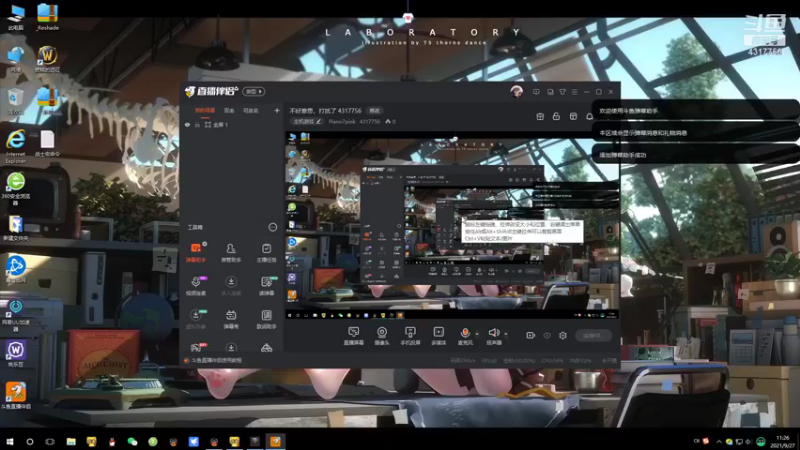
Task: Open the Recycle Bin desktop icon
Action: [x=16, y=102]
